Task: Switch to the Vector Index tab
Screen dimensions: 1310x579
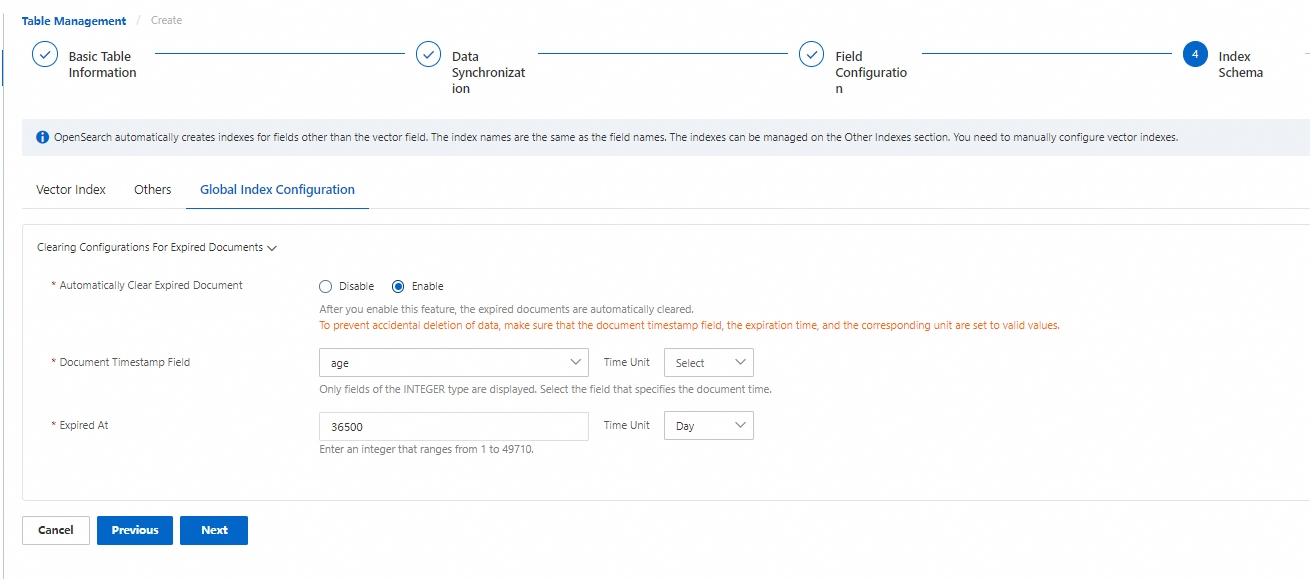Action: click(71, 189)
